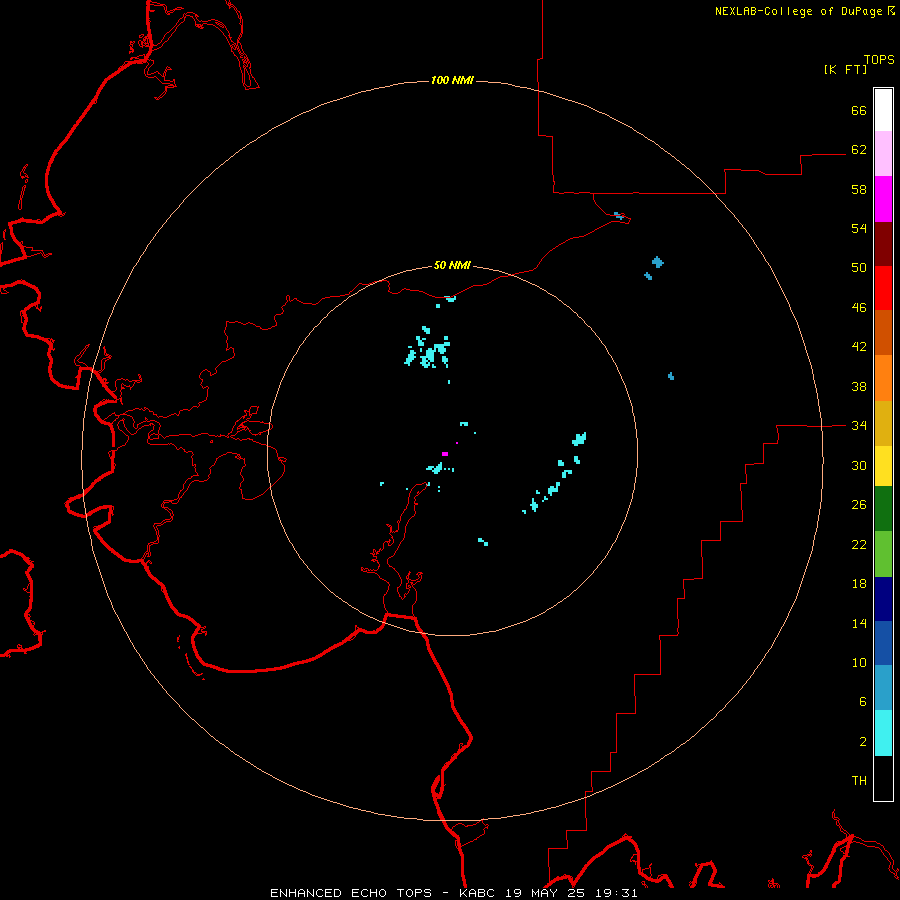Click the 54 legend value
This screenshot has height=900, width=900.
pyautogui.click(x=859, y=228)
